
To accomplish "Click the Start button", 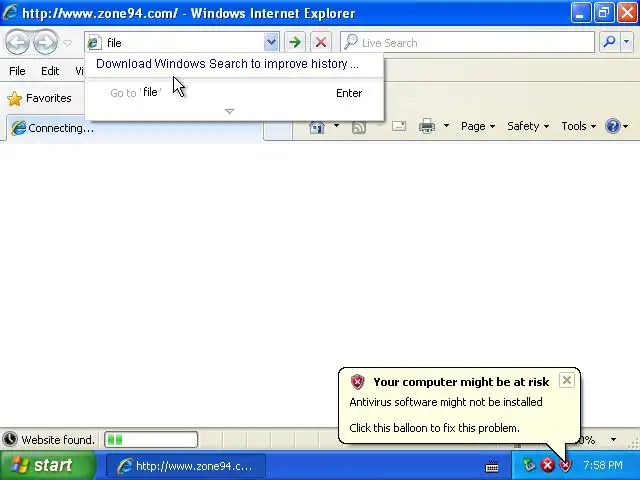I will 47,465.
